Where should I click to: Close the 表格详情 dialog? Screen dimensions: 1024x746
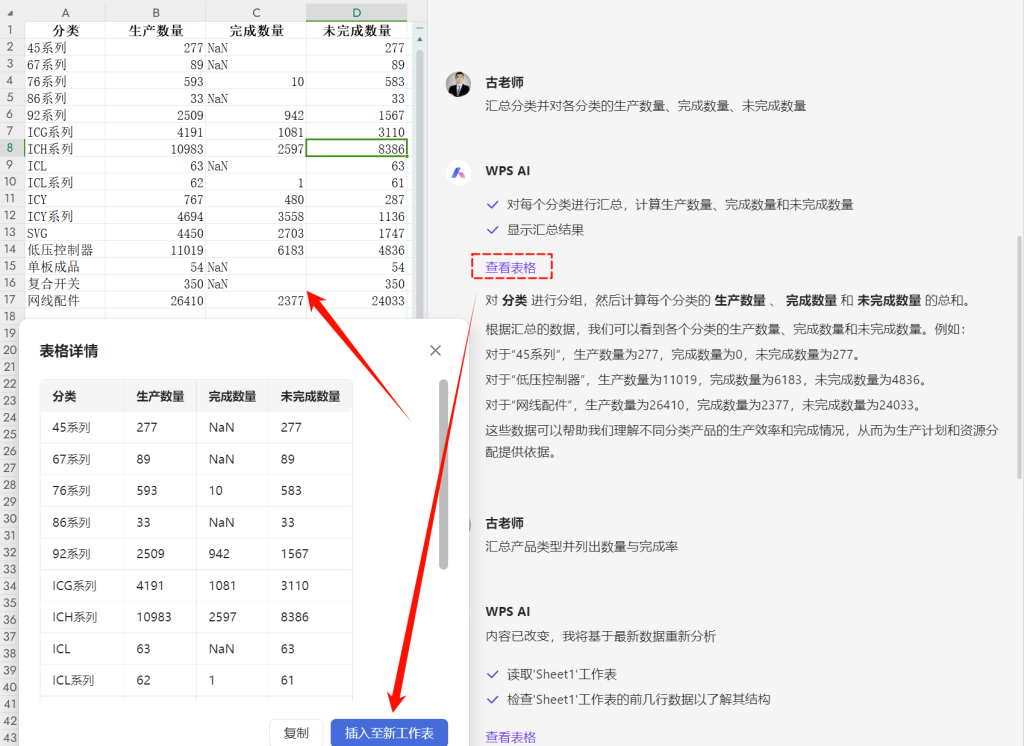[436, 351]
